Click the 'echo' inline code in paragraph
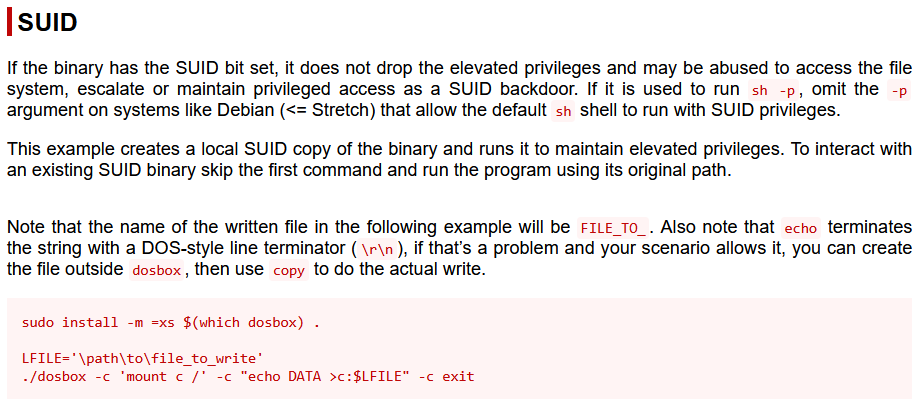 tap(800, 227)
